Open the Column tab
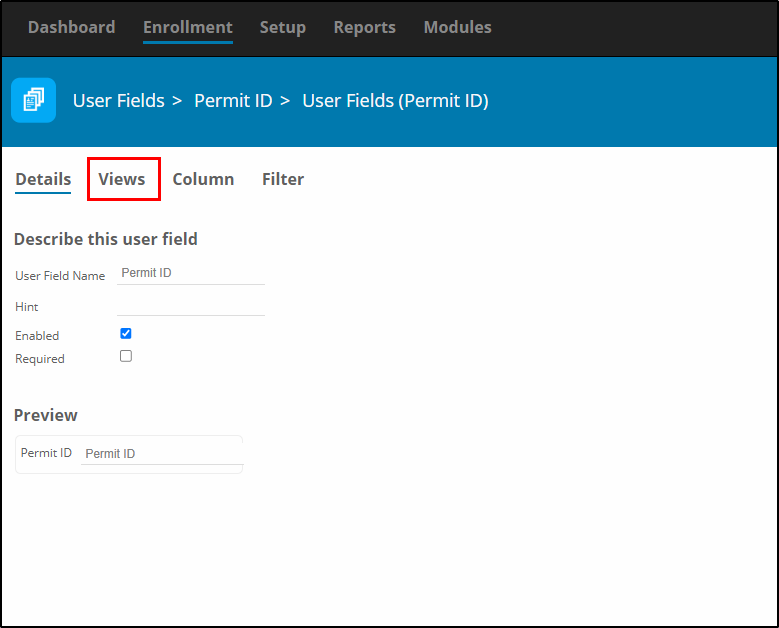 pos(203,179)
